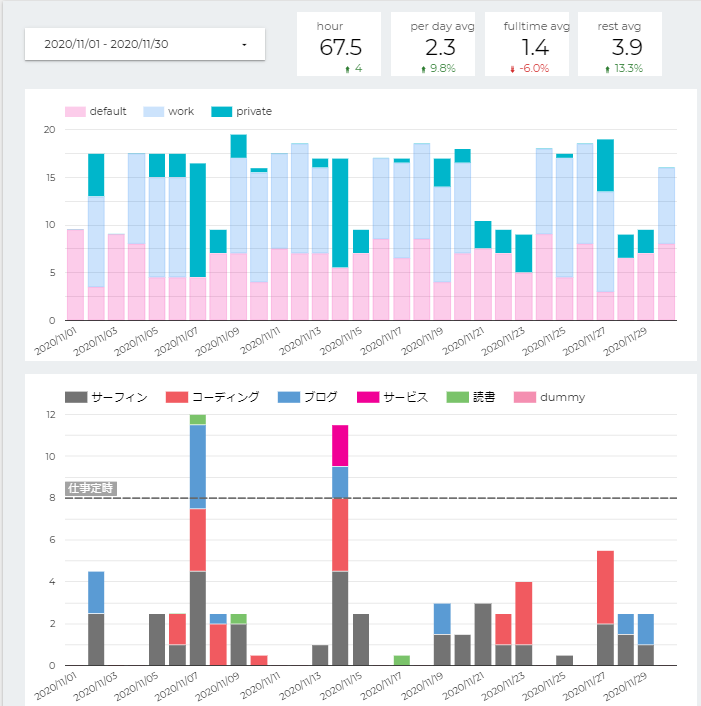Toggle the 読書 legend label
The width and height of the screenshot is (701, 706).
484,397
